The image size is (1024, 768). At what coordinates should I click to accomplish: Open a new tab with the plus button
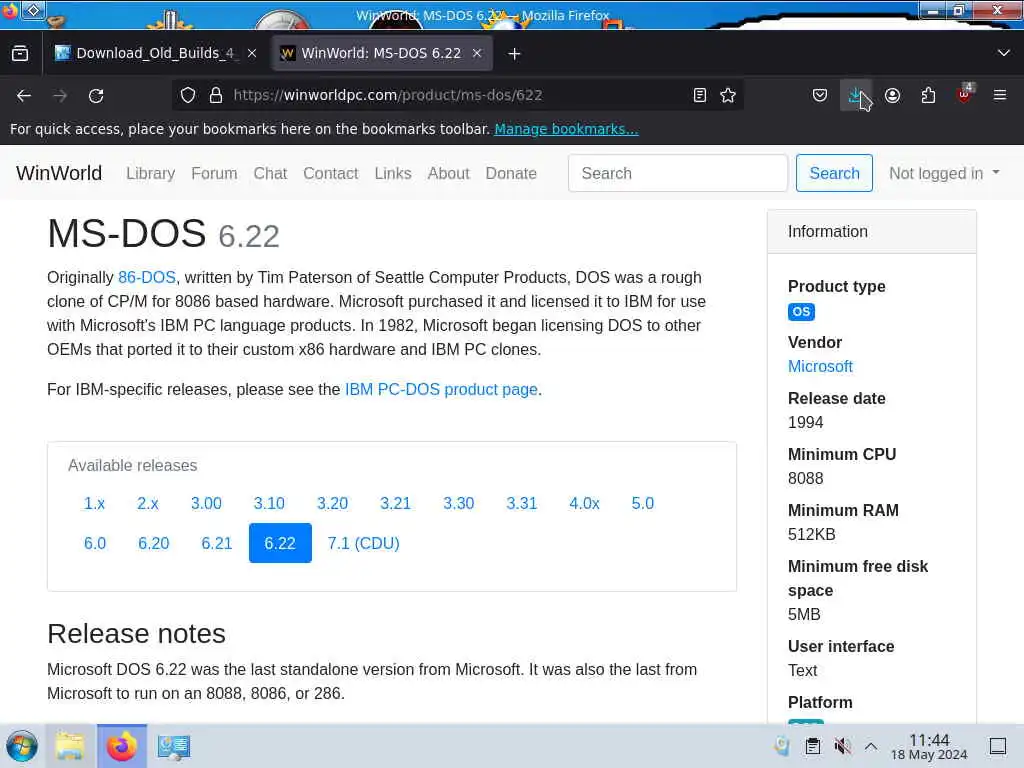pos(515,54)
